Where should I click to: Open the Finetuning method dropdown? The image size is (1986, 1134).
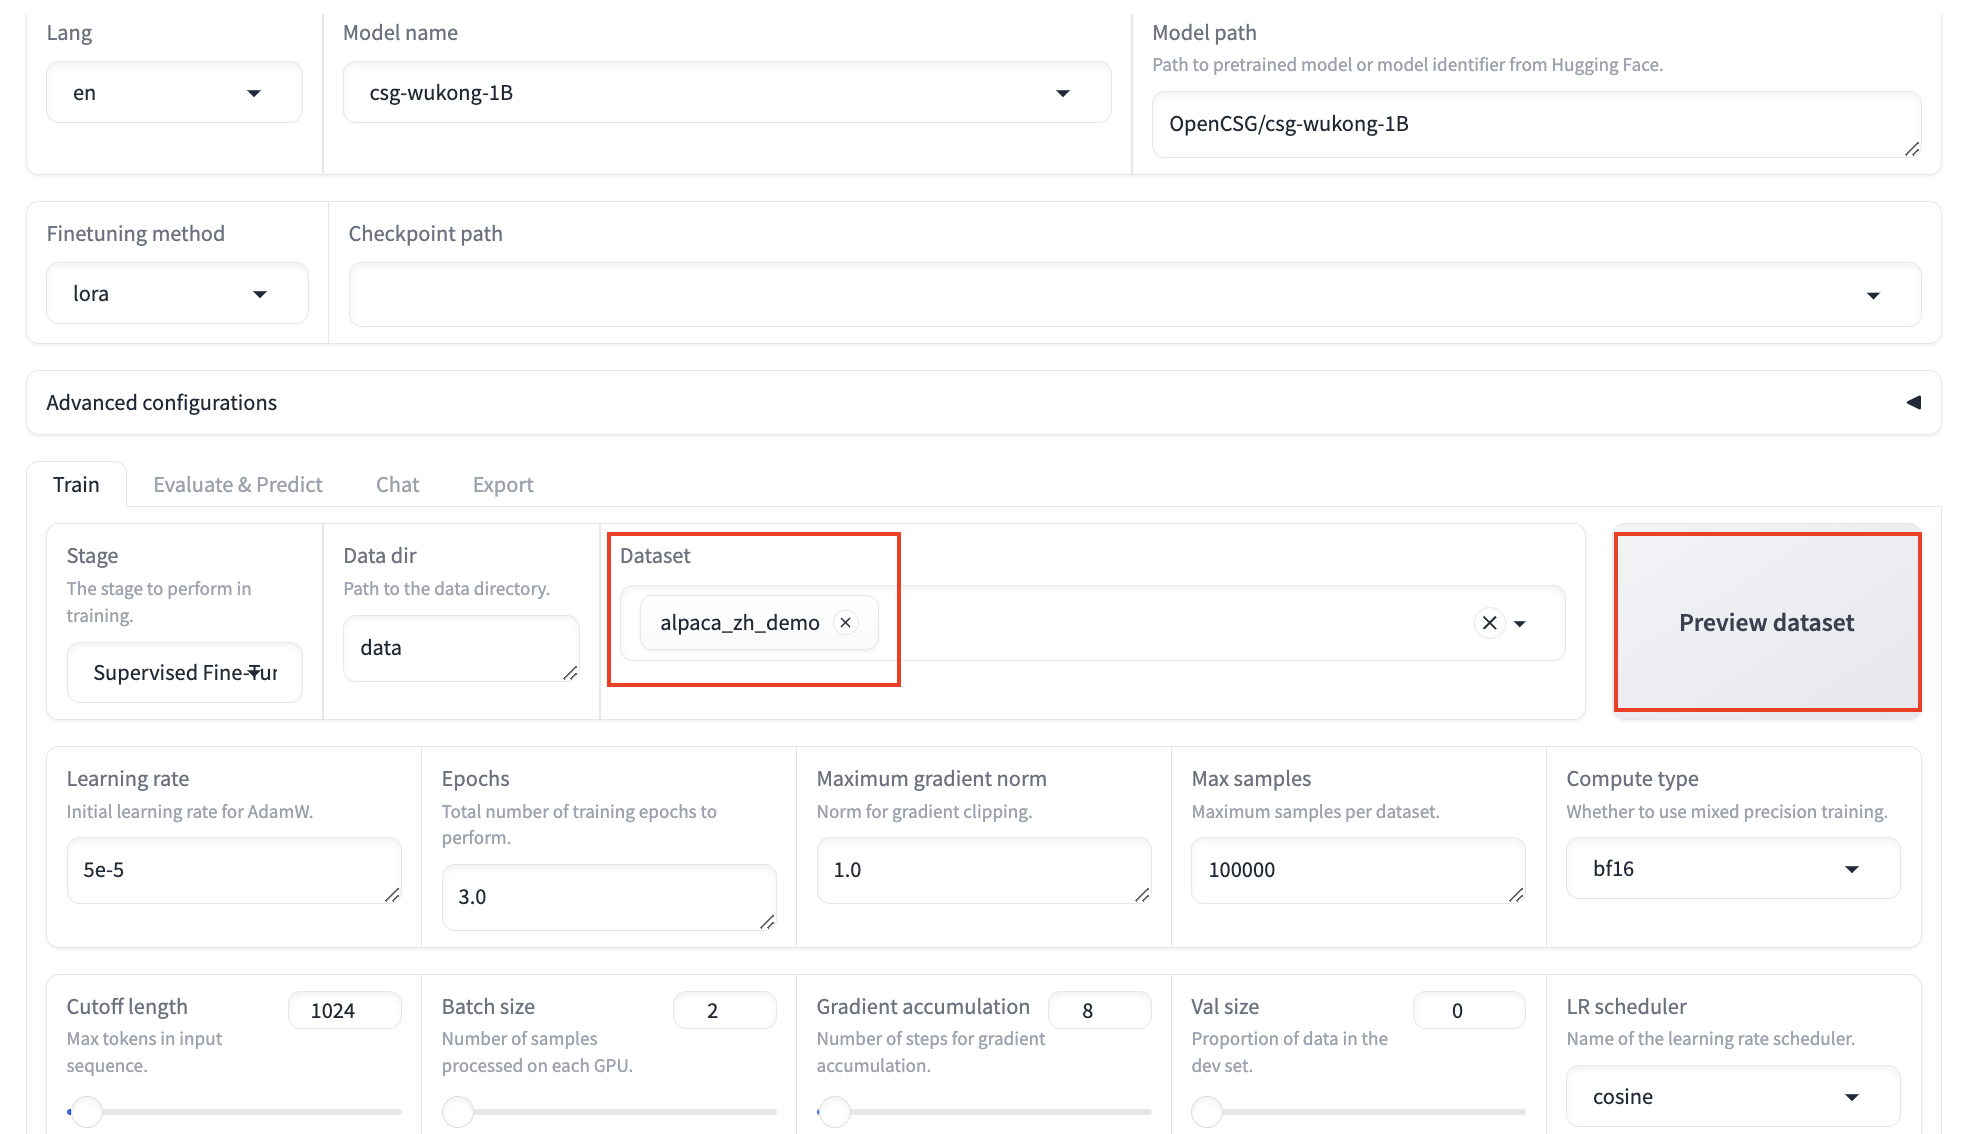pyautogui.click(x=177, y=294)
